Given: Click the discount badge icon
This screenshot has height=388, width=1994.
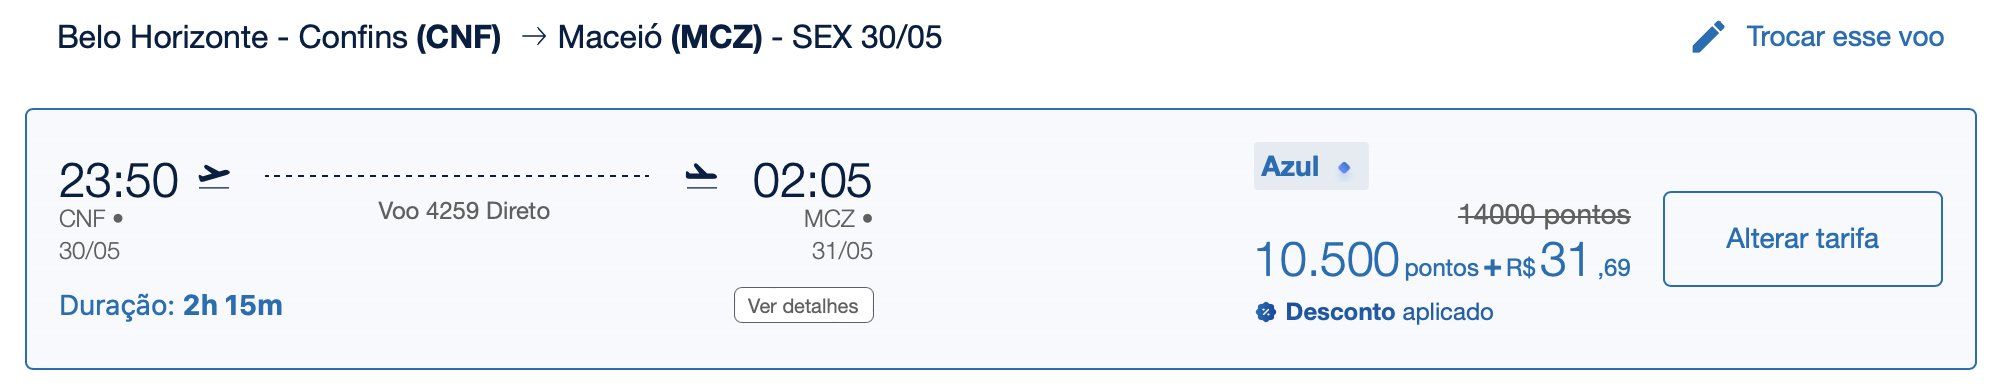Looking at the screenshot, I should click(1265, 312).
